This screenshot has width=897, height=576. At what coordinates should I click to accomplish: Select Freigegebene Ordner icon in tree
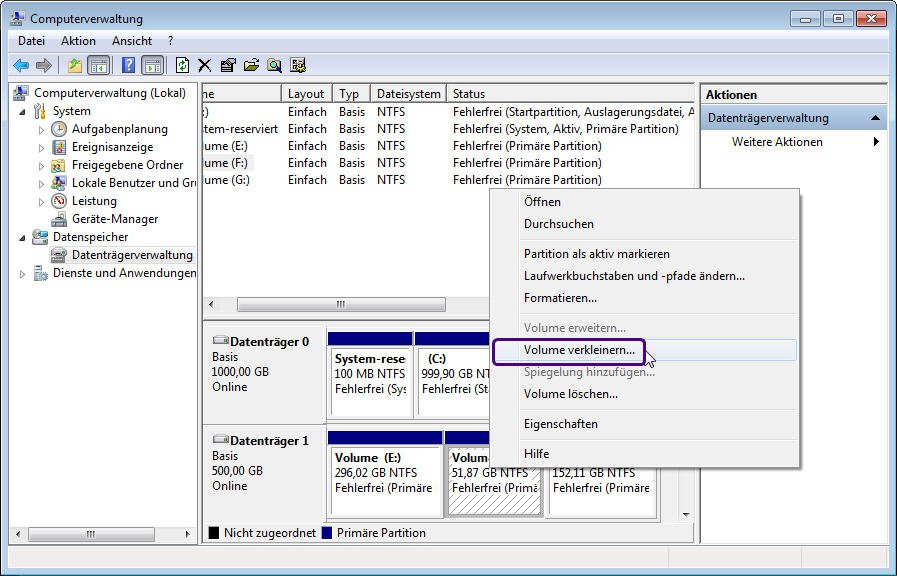click(59, 165)
